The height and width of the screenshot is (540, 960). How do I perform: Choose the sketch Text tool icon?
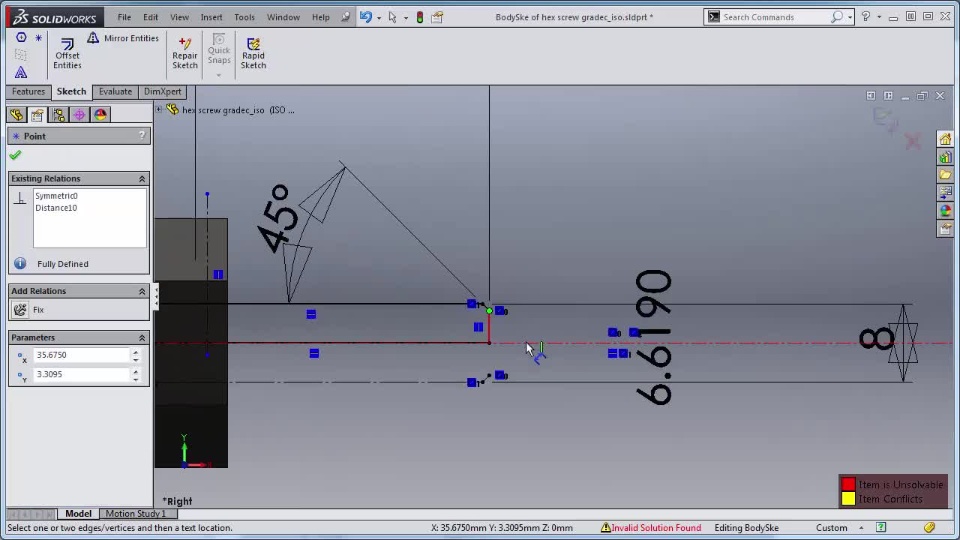click(21, 72)
